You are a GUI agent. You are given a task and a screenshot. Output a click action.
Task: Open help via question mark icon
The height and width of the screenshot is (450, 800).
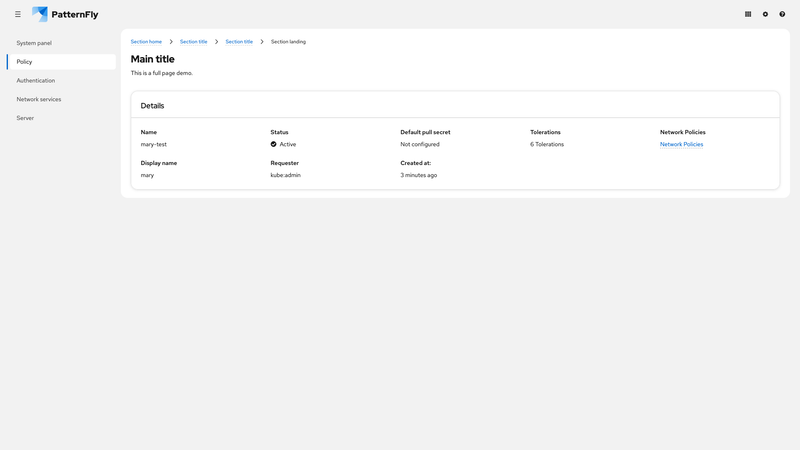tap(782, 14)
